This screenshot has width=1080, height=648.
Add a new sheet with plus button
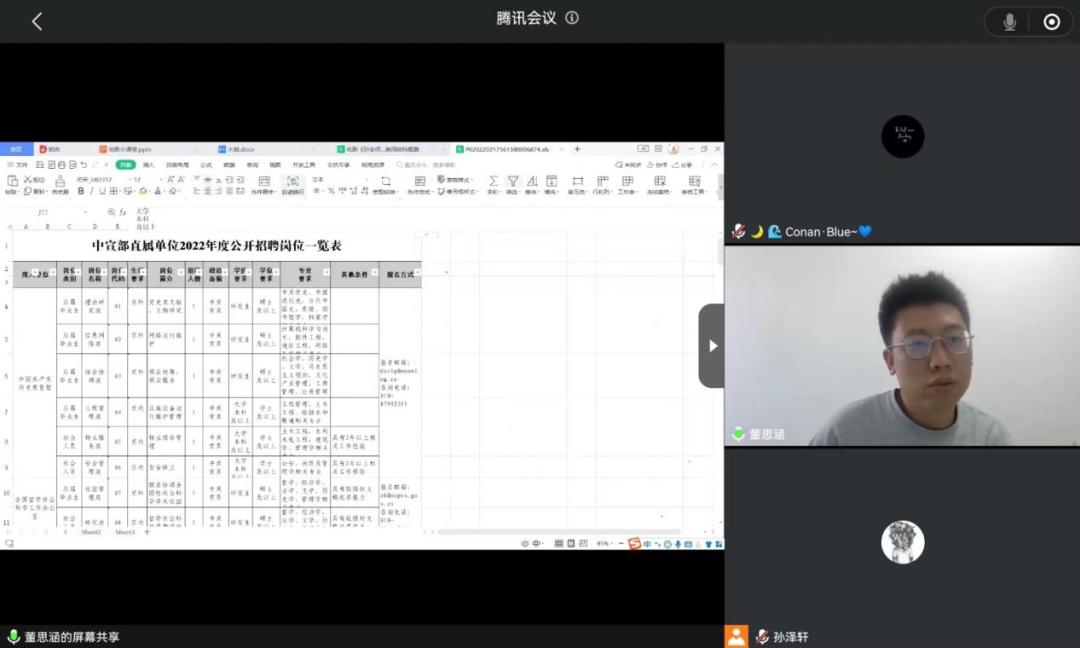click(x=146, y=532)
